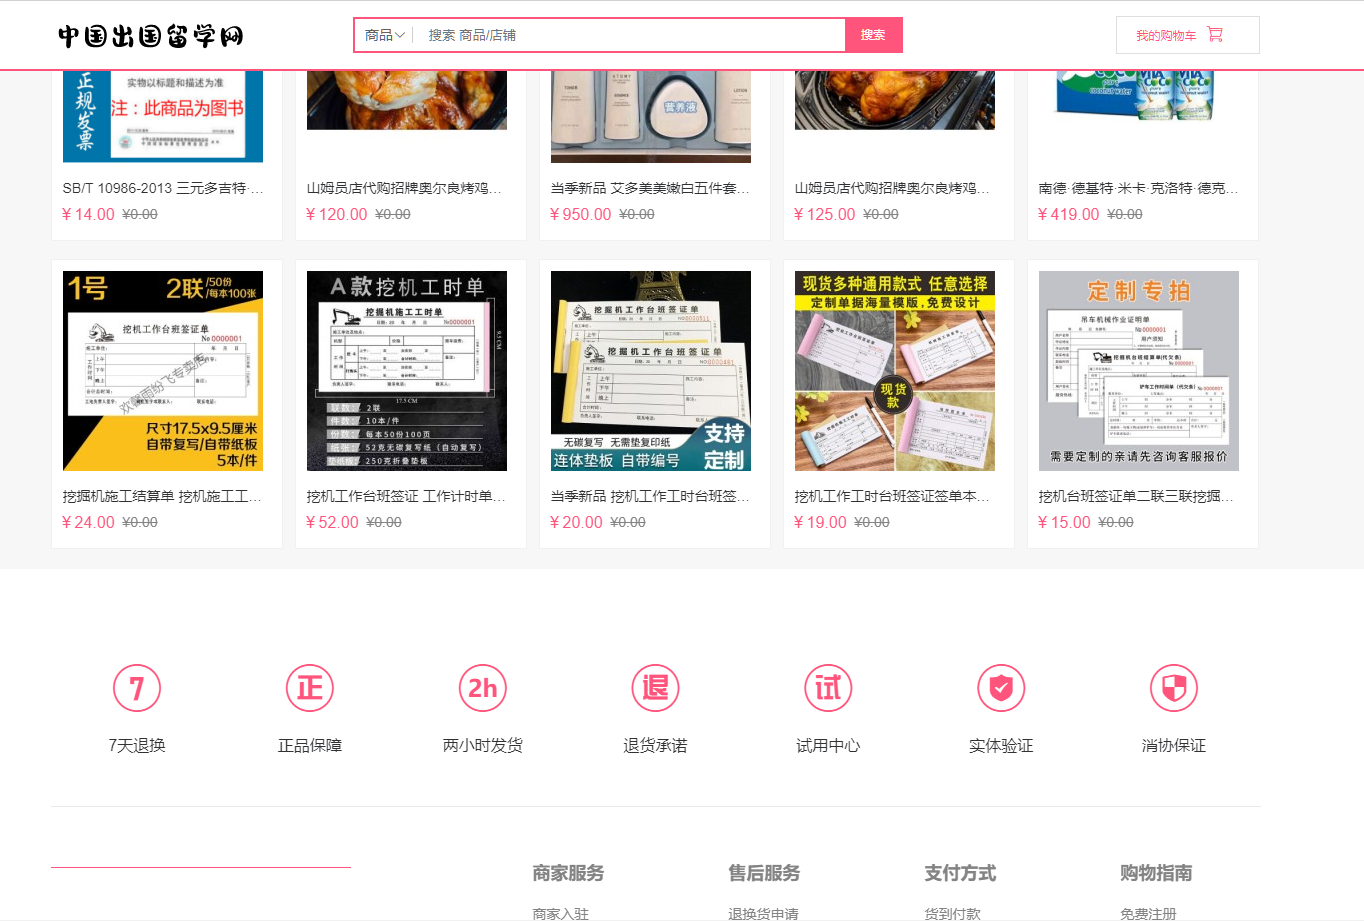
Task: Click the 两小时发货 label
Action: (x=483, y=745)
